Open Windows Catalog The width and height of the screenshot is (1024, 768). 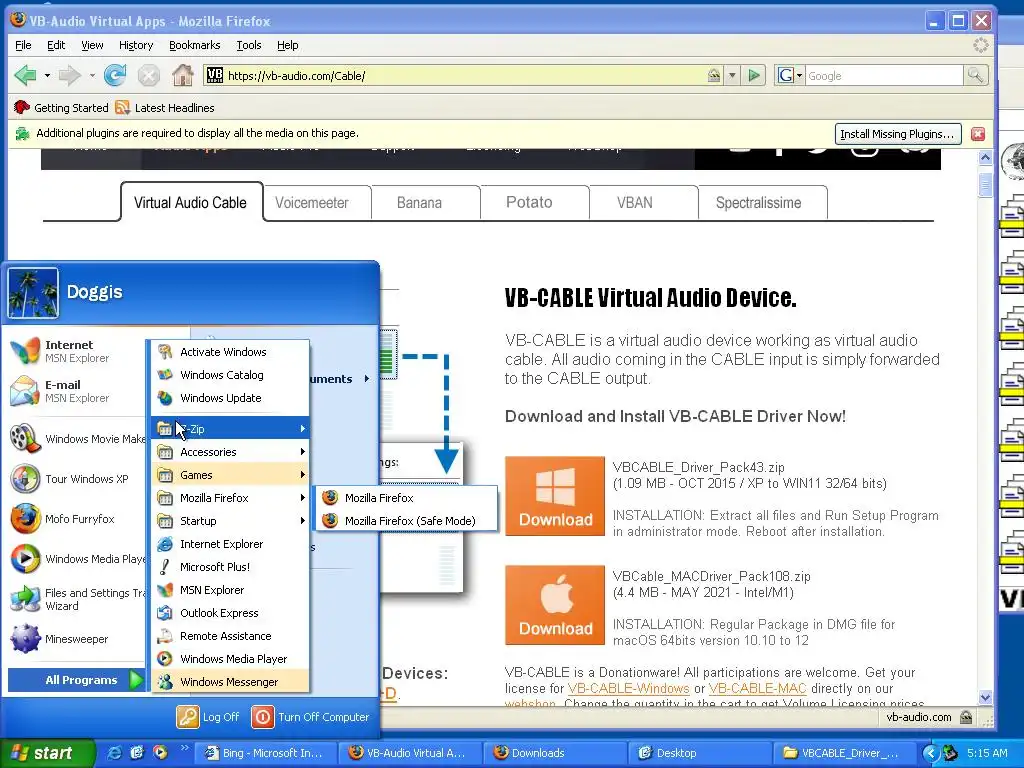230,375
